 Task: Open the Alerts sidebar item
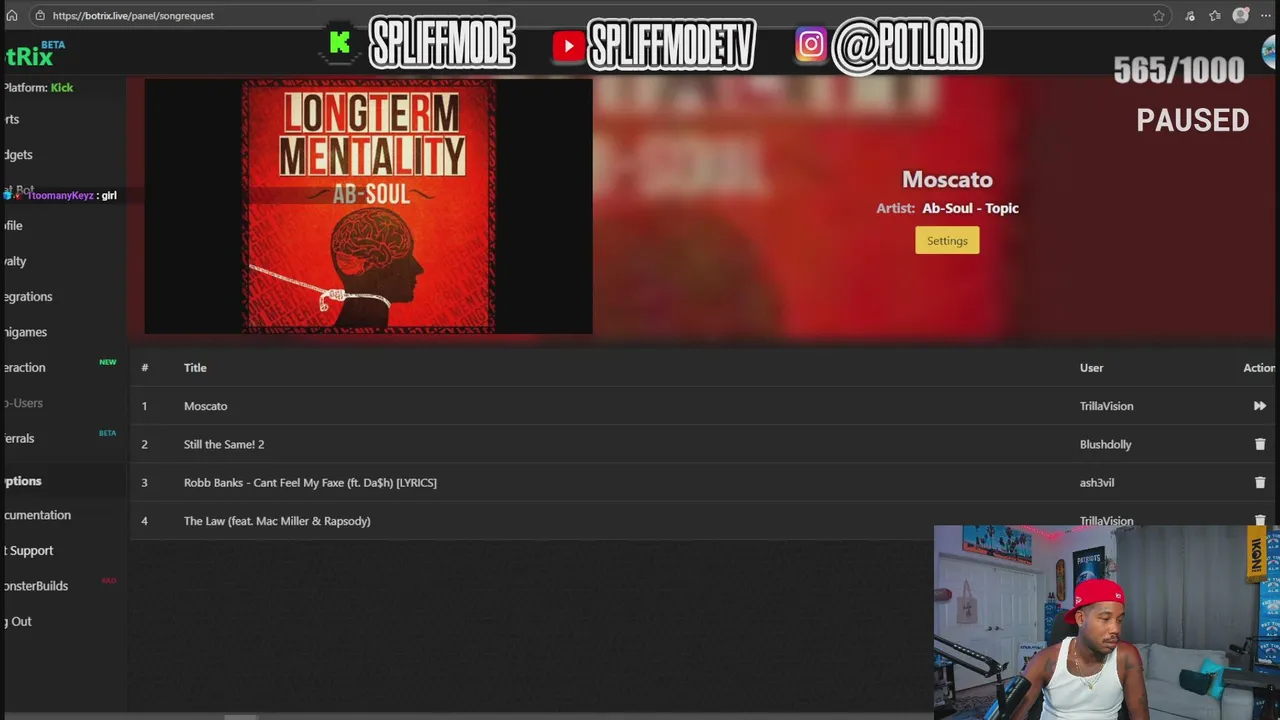point(11,119)
